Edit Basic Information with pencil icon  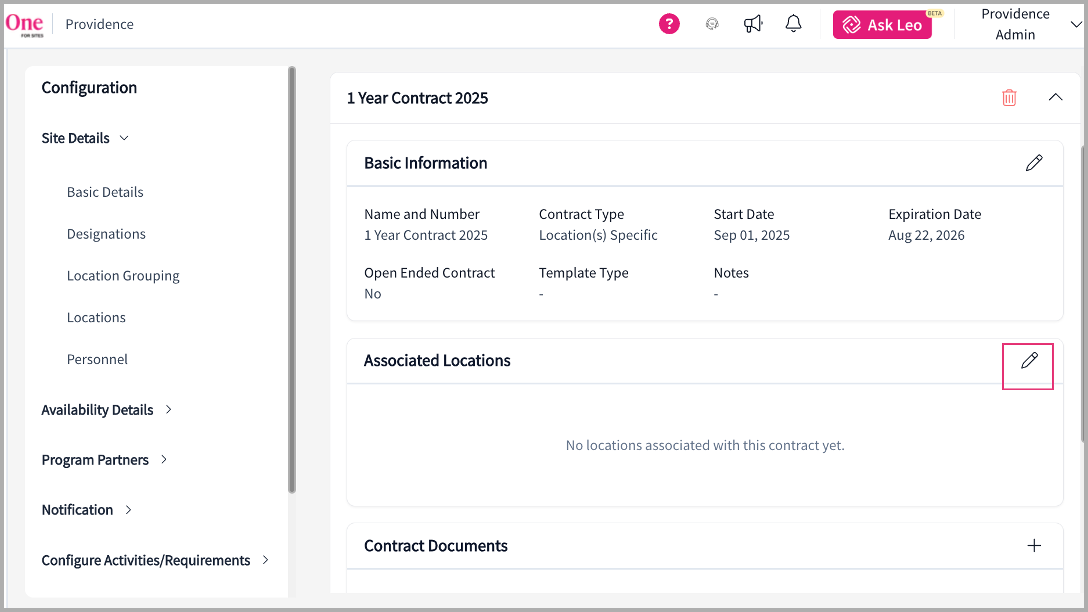tap(1034, 163)
